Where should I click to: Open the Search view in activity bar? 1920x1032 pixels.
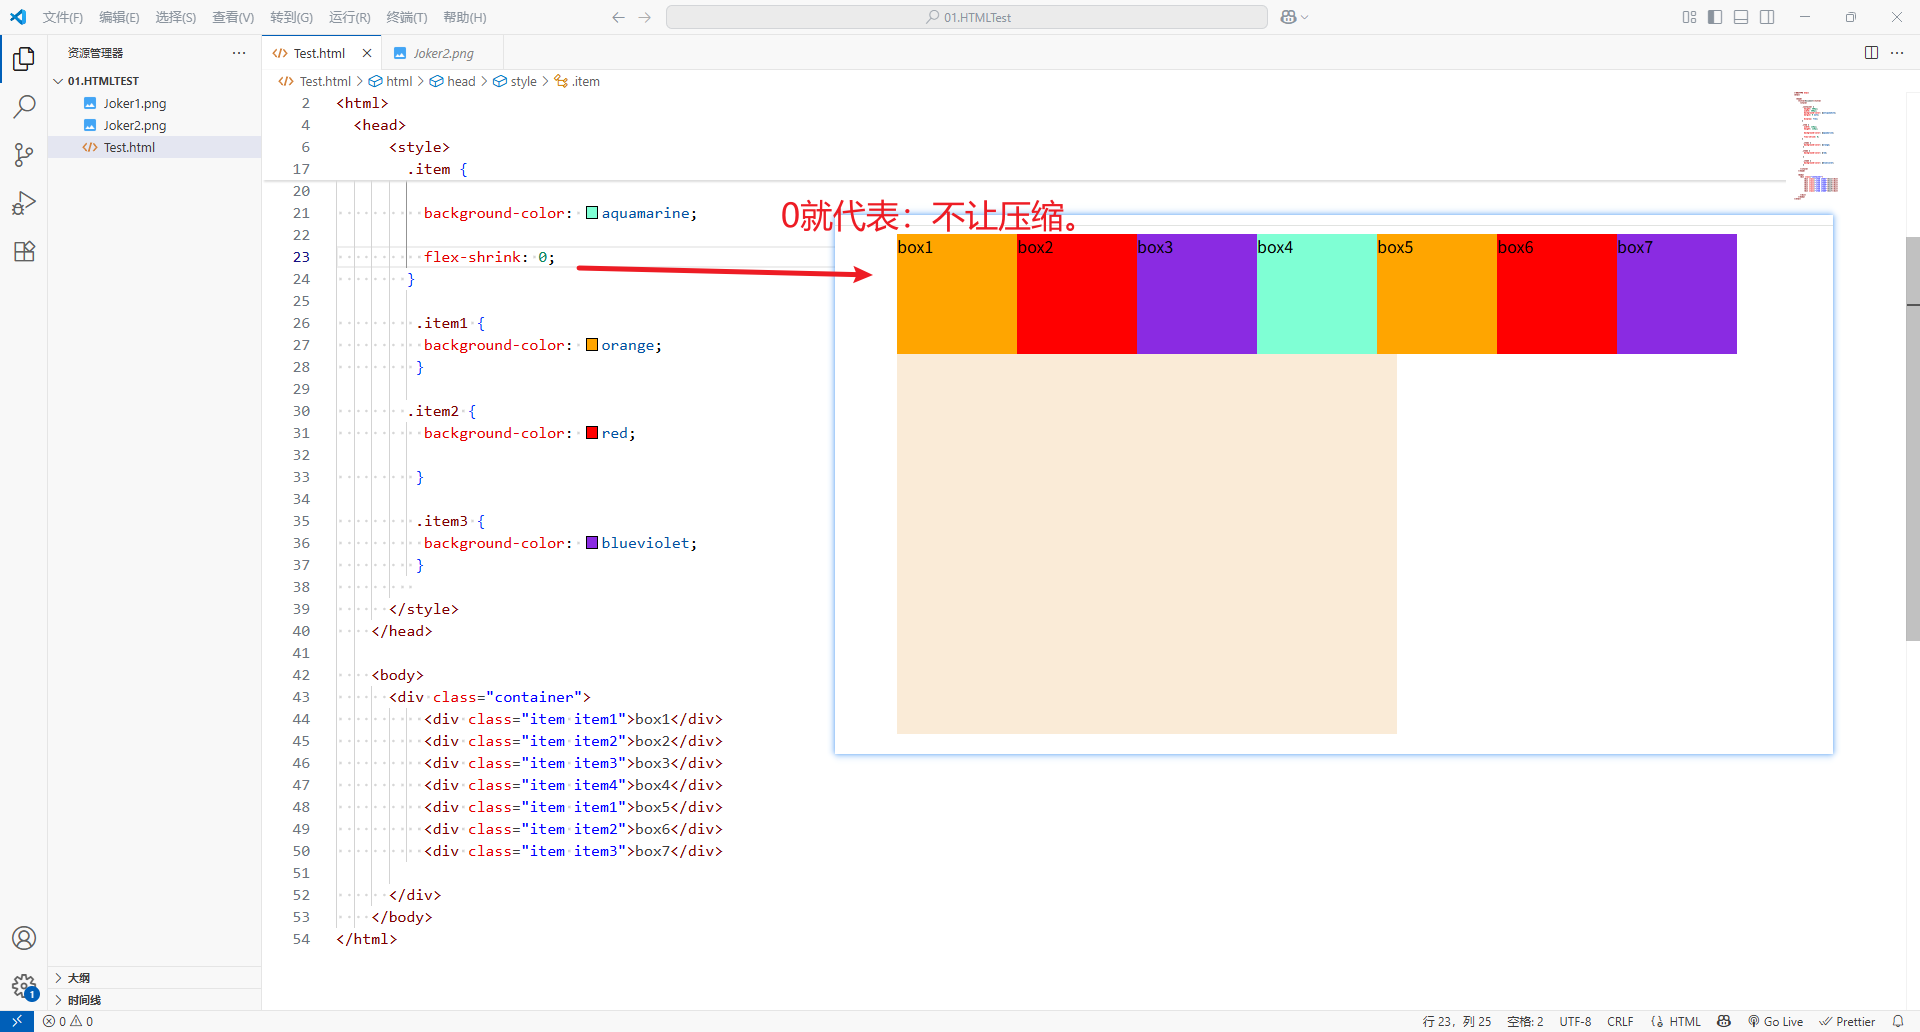pos(24,107)
